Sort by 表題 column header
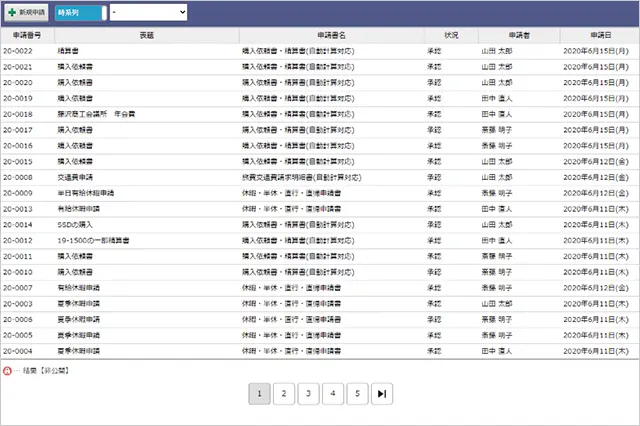The image size is (640, 426). pos(146,35)
